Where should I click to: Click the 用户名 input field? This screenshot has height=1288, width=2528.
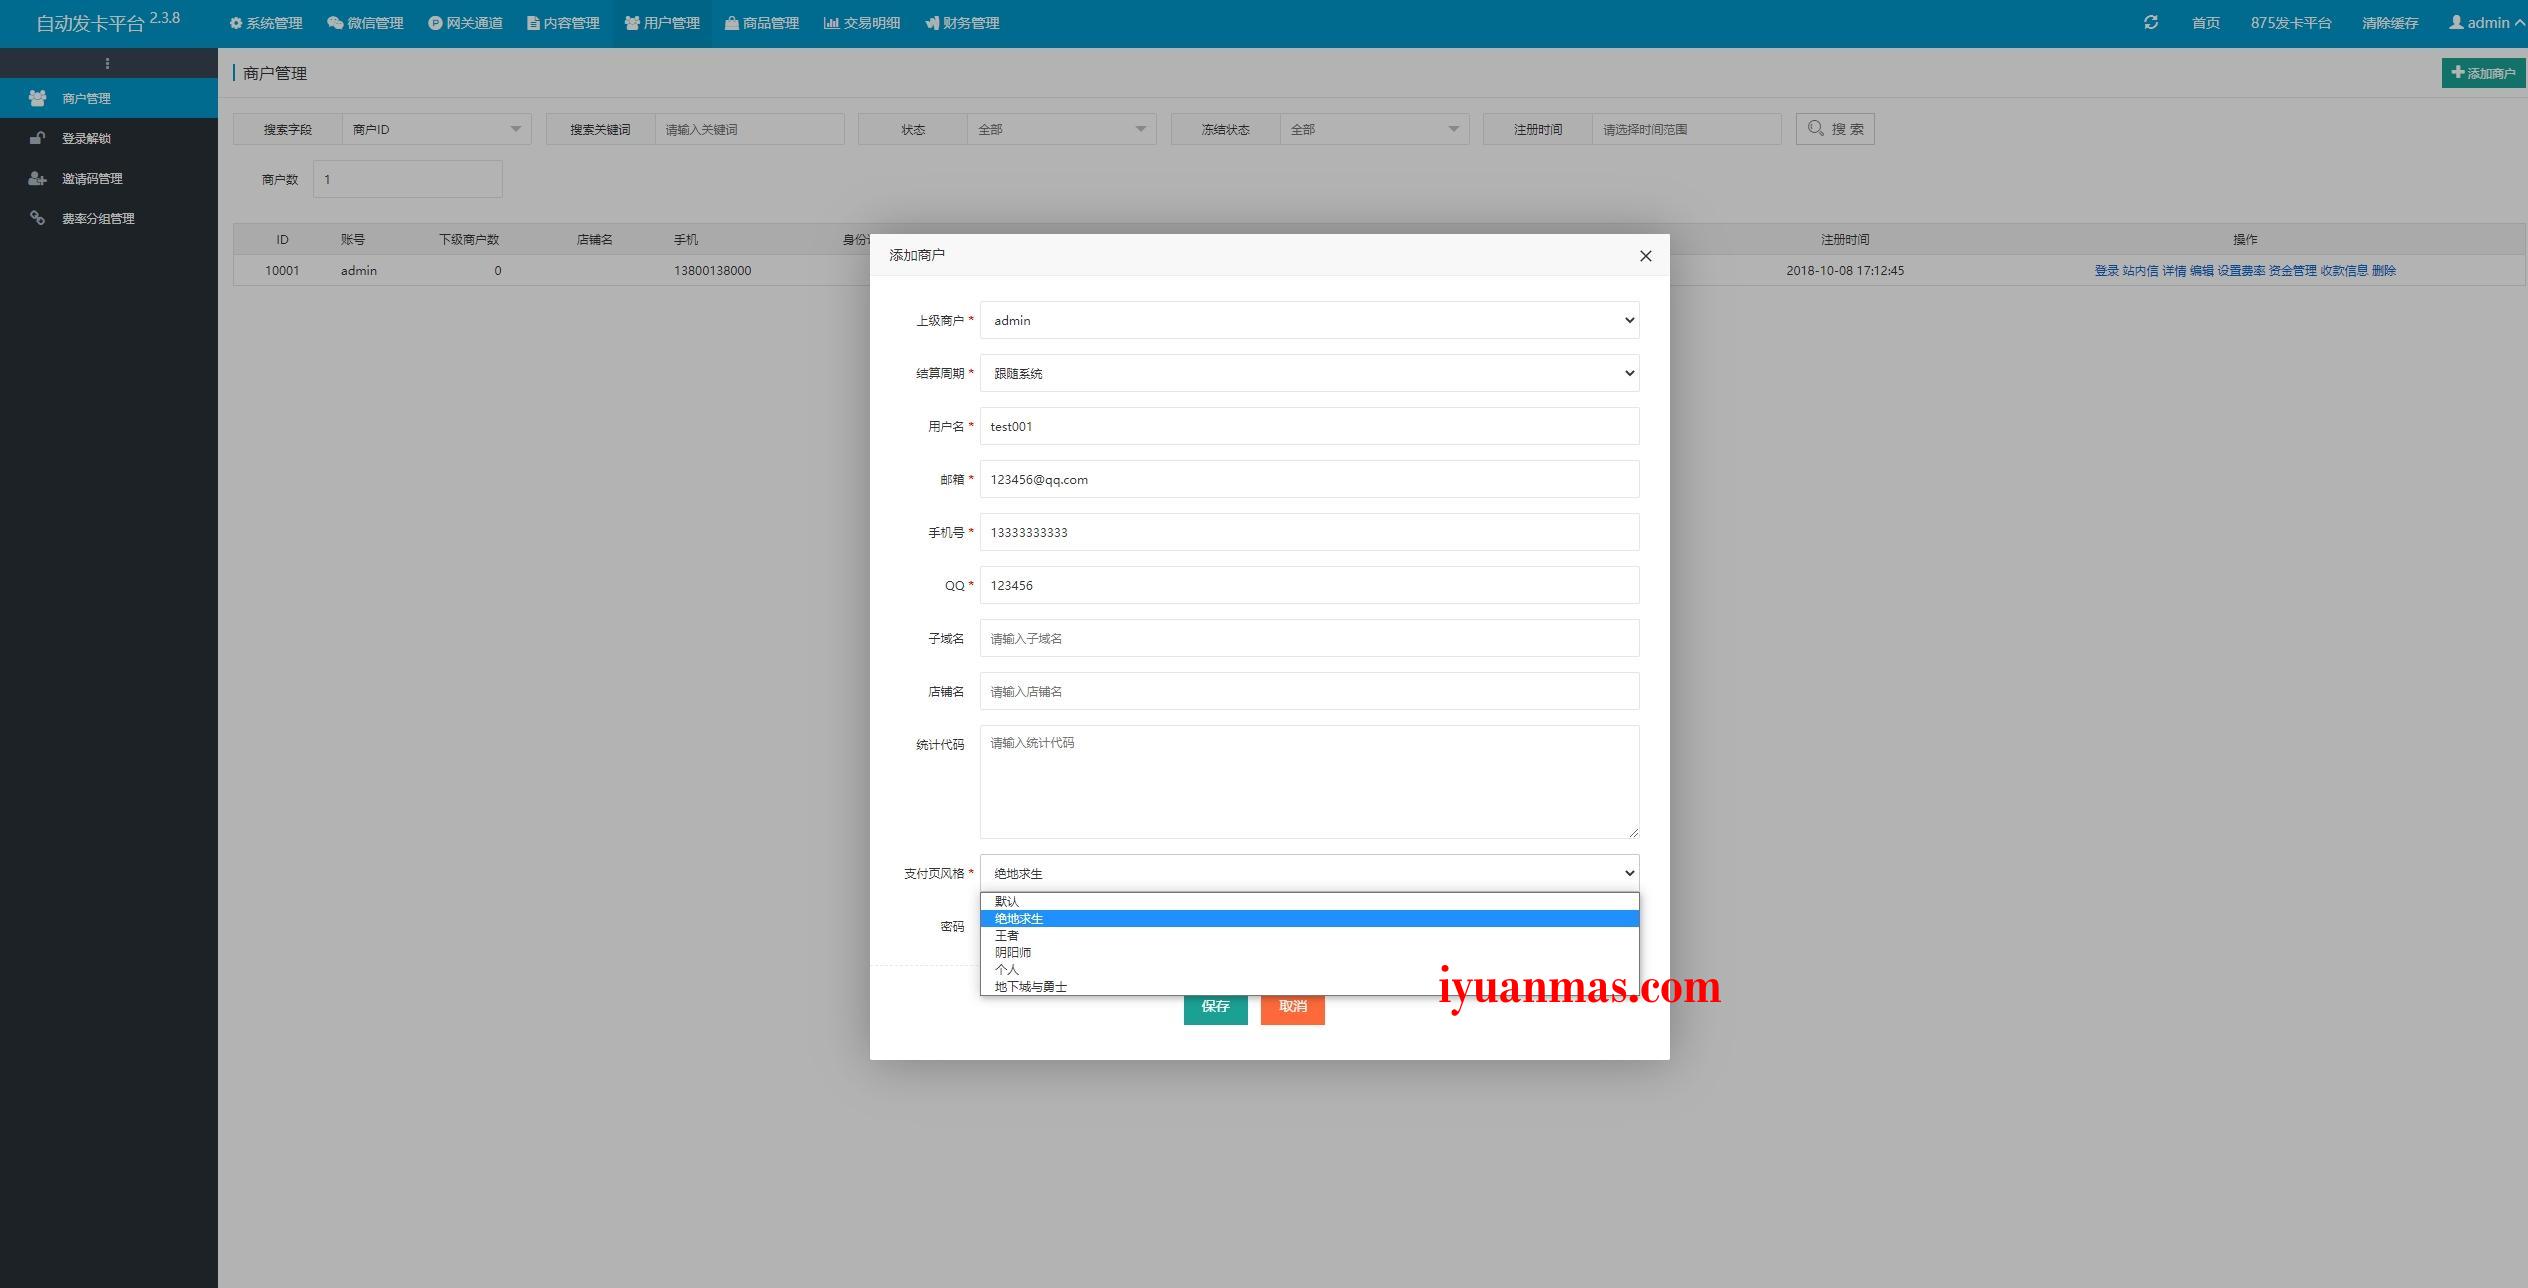pos(1309,426)
